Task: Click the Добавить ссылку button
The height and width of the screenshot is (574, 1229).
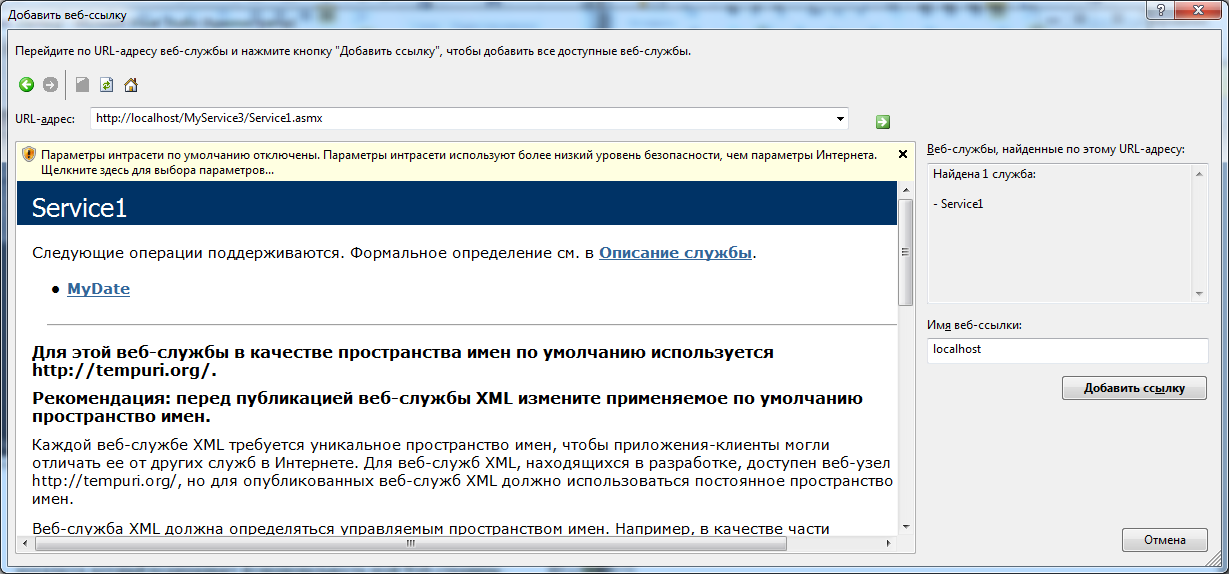Action: tap(1134, 388)
